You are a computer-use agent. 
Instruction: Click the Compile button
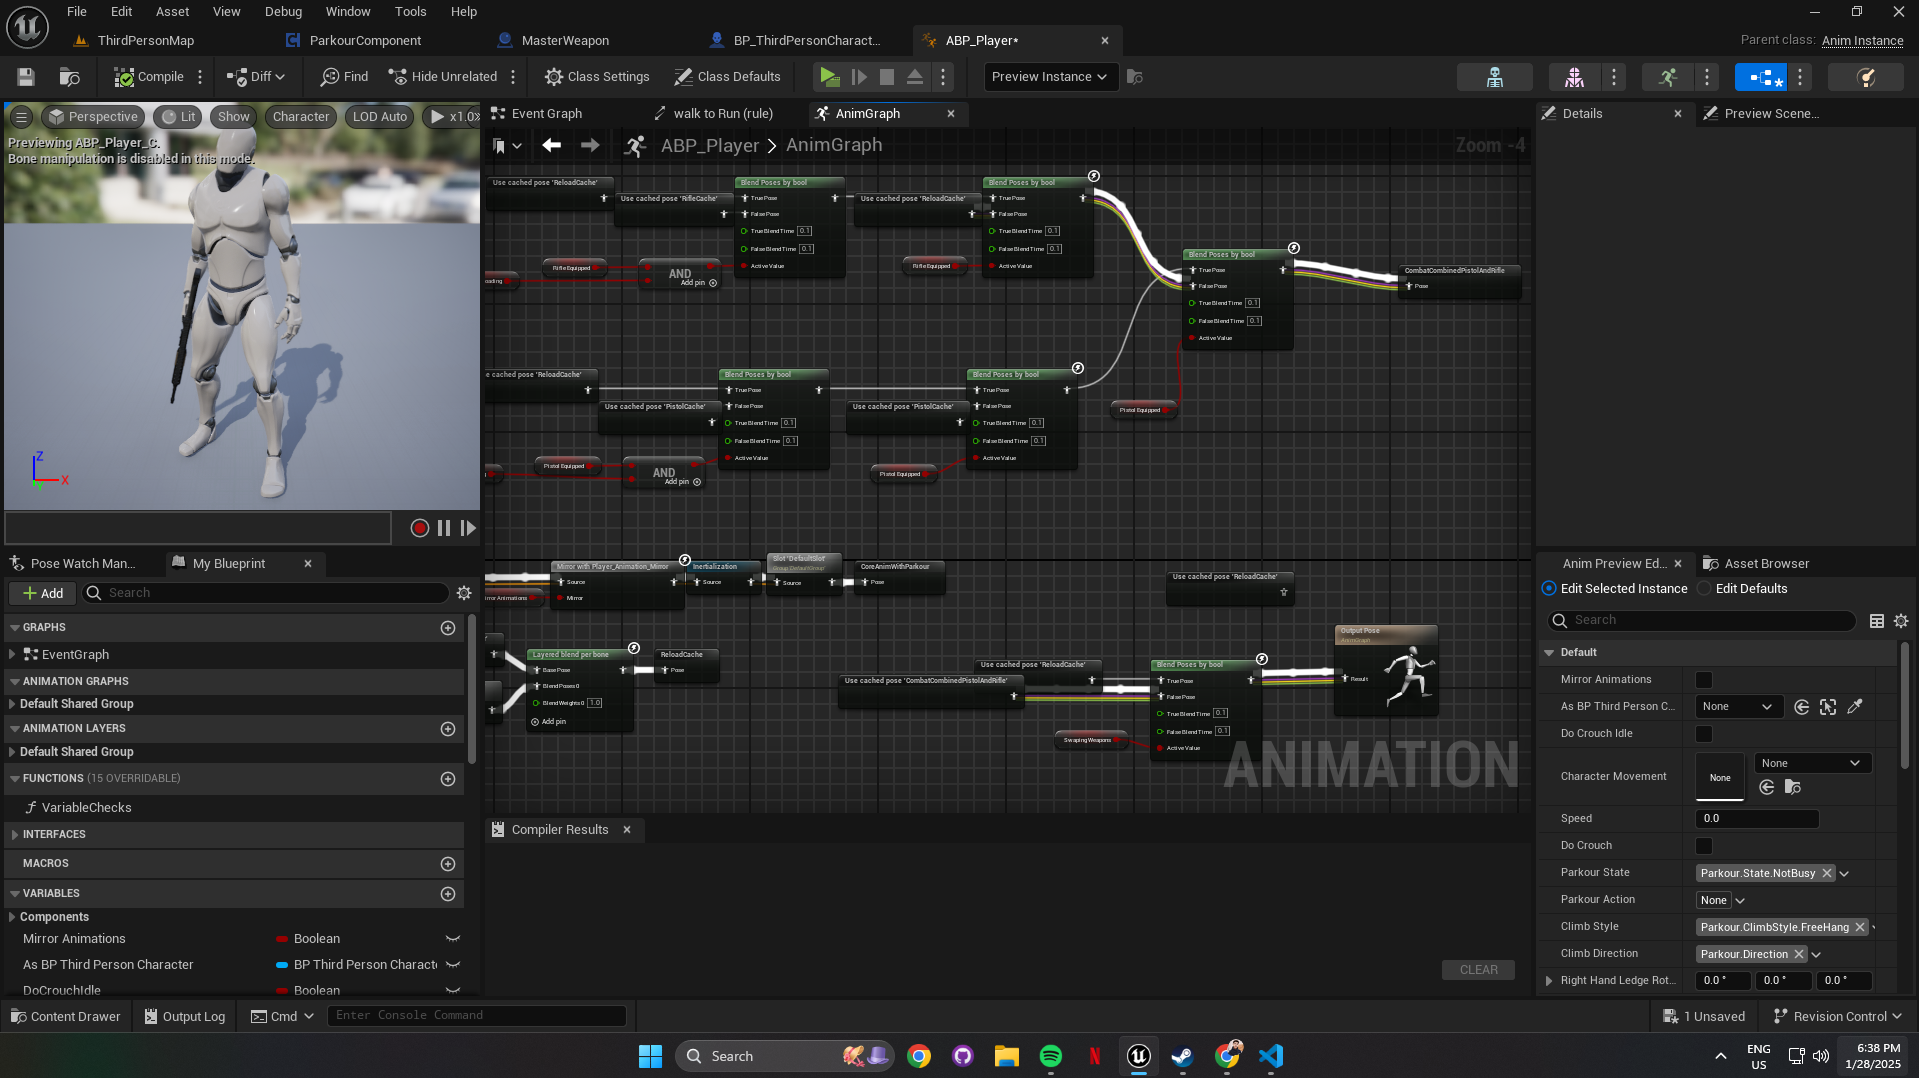[149, 77]
